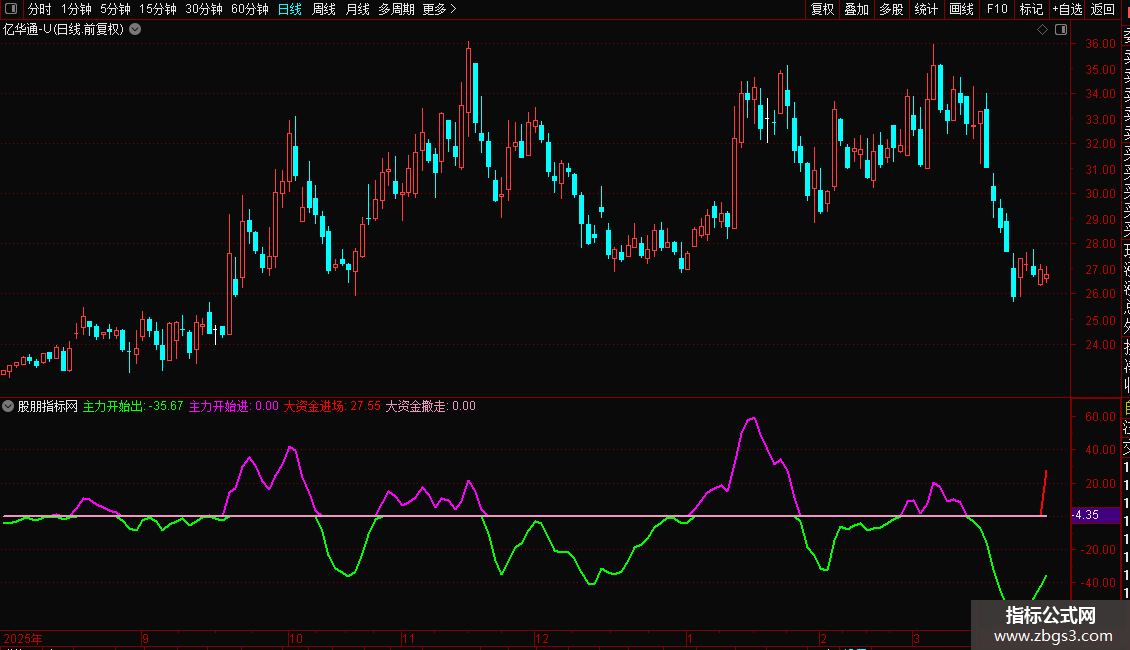Click the diamond marker icon above the chart
Viewport: 1130px width, 650px height.
[1042, 30]
